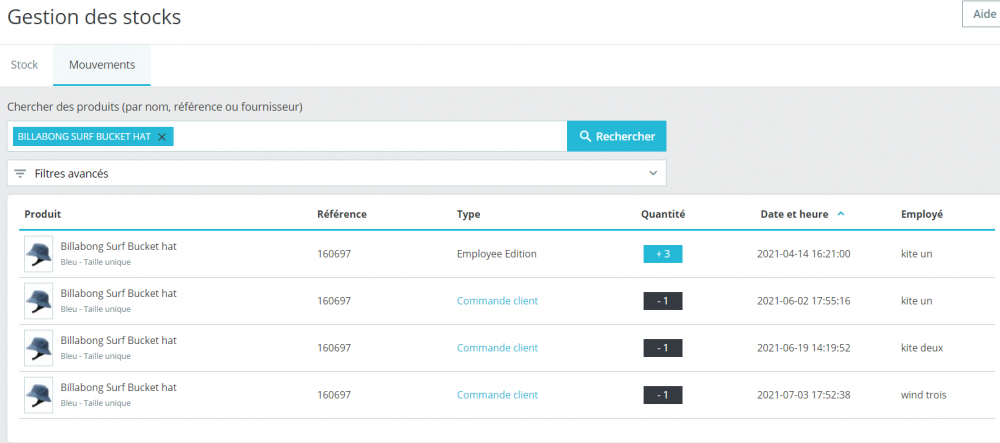Click inside the product search field
The width and height of the screenshot is (1000, 443).
370,137
